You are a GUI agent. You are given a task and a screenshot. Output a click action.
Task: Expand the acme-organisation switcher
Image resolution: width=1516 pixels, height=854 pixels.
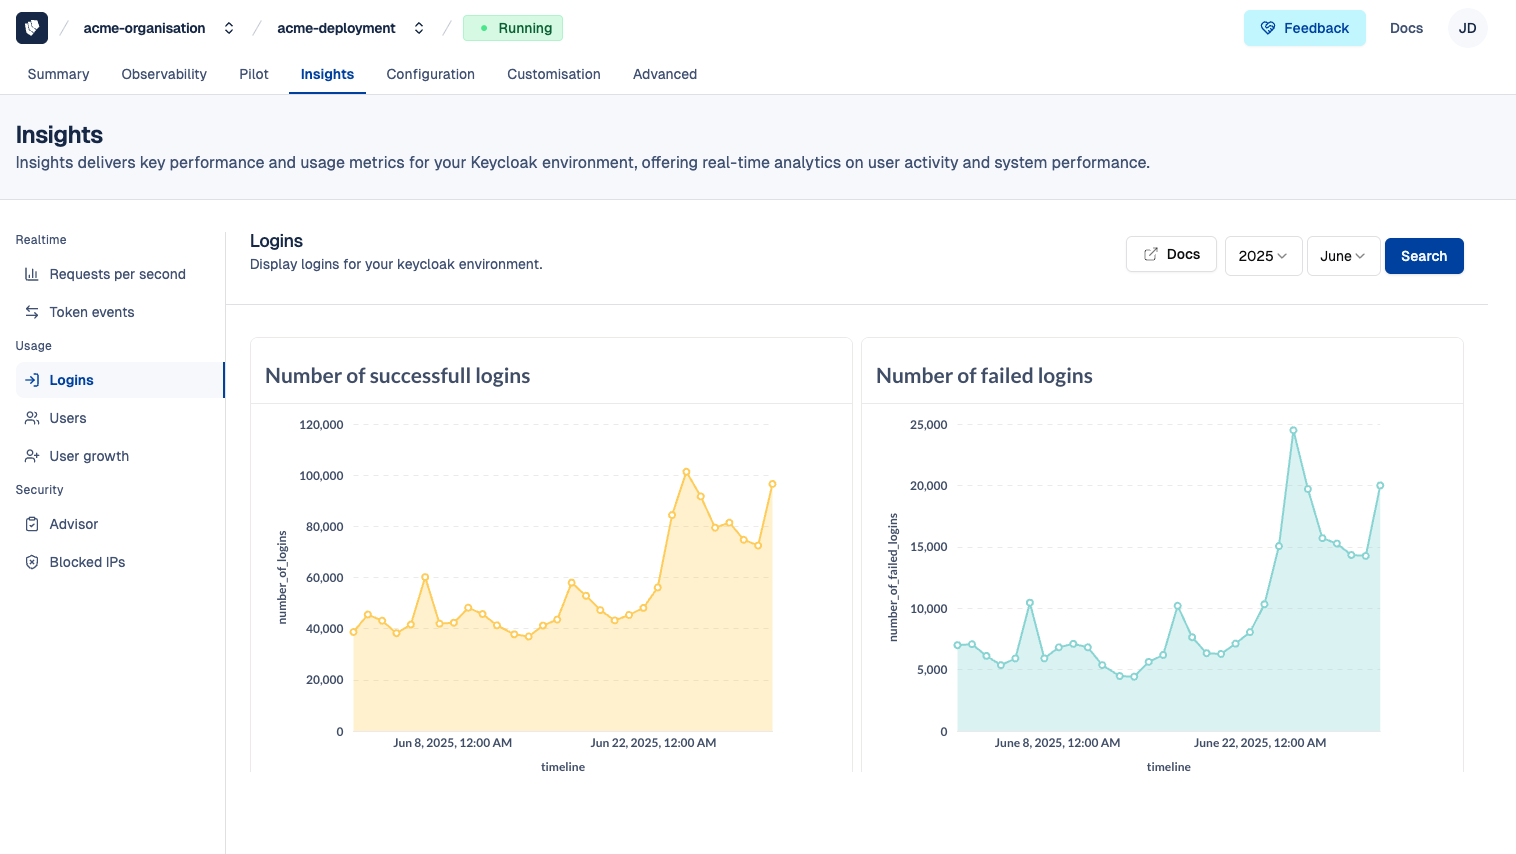(x=229, y=28)
